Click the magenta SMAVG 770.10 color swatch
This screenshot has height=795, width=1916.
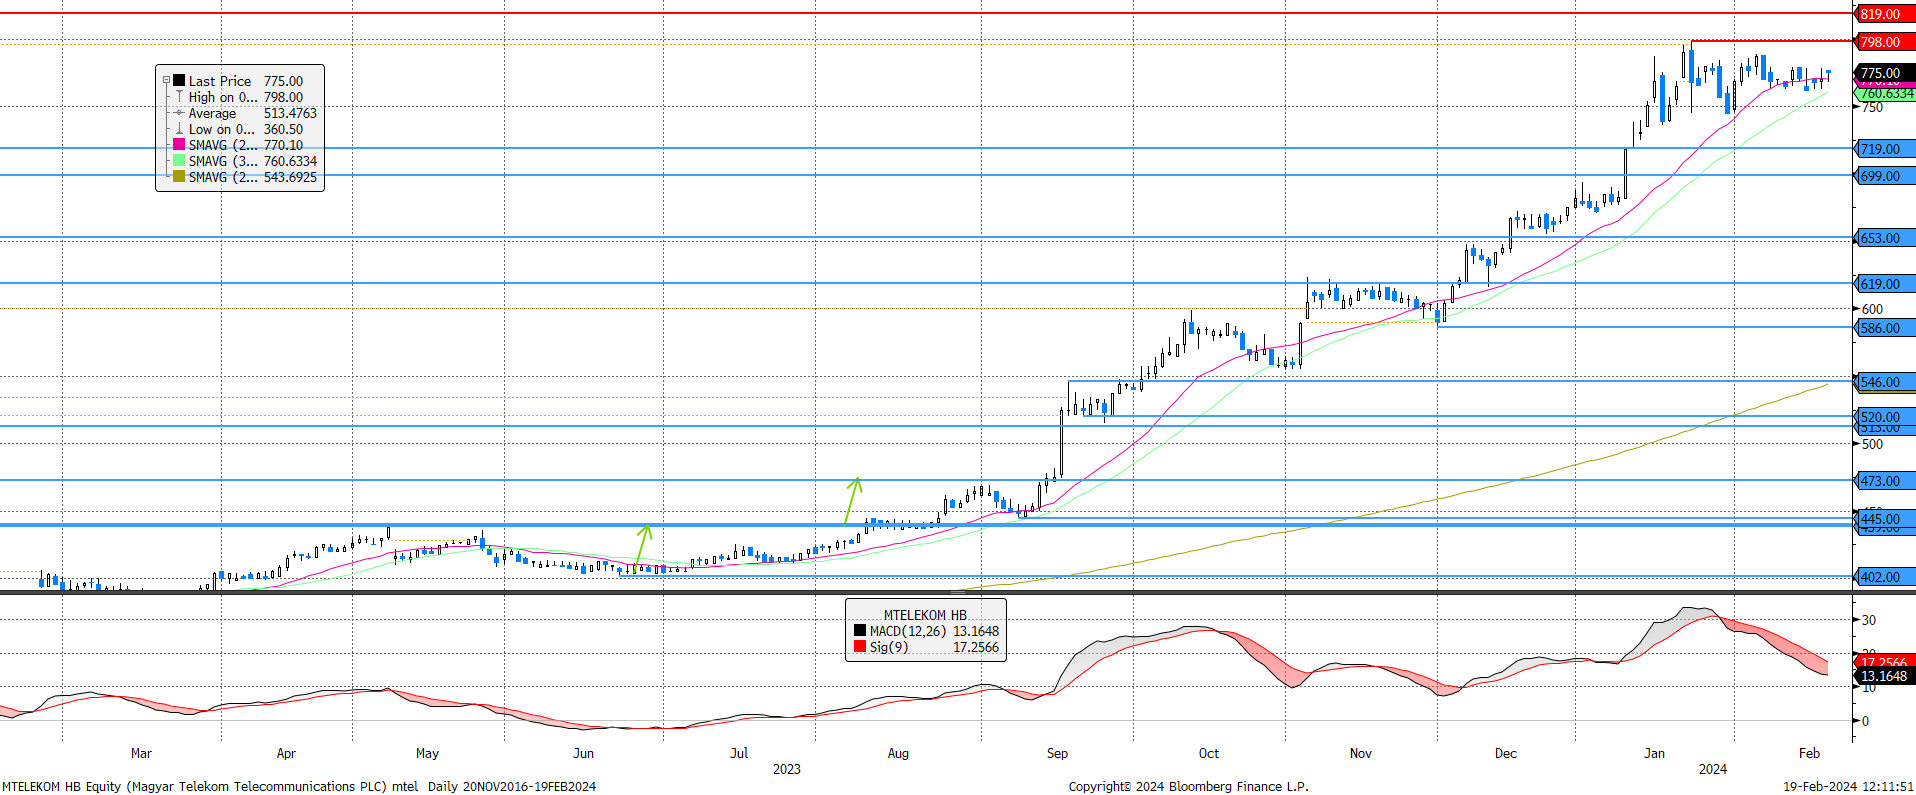(179, 144)
